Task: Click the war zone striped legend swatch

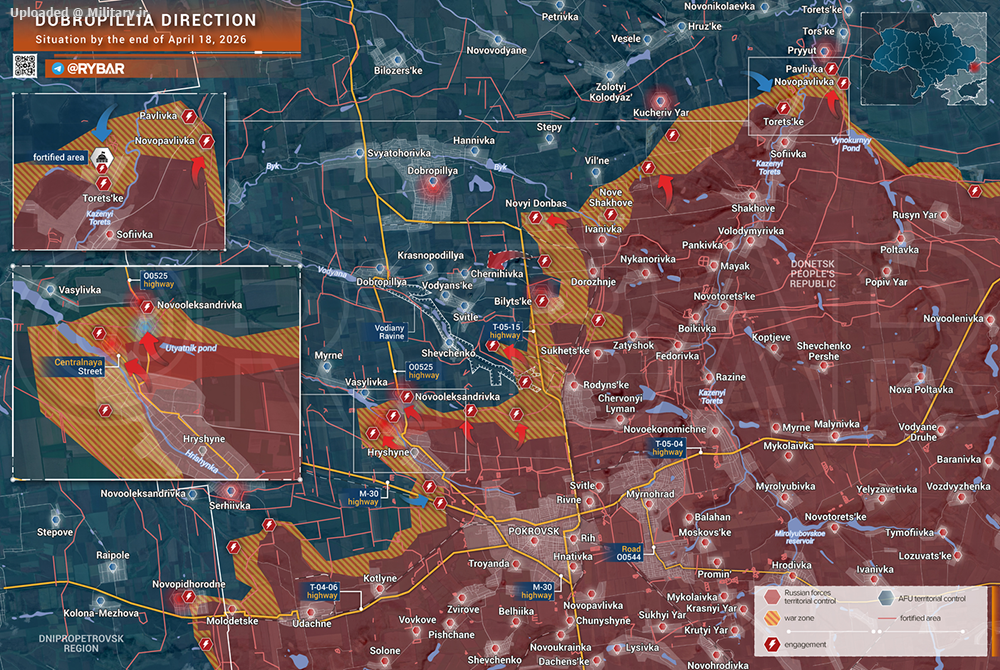Action: (772, 618)
